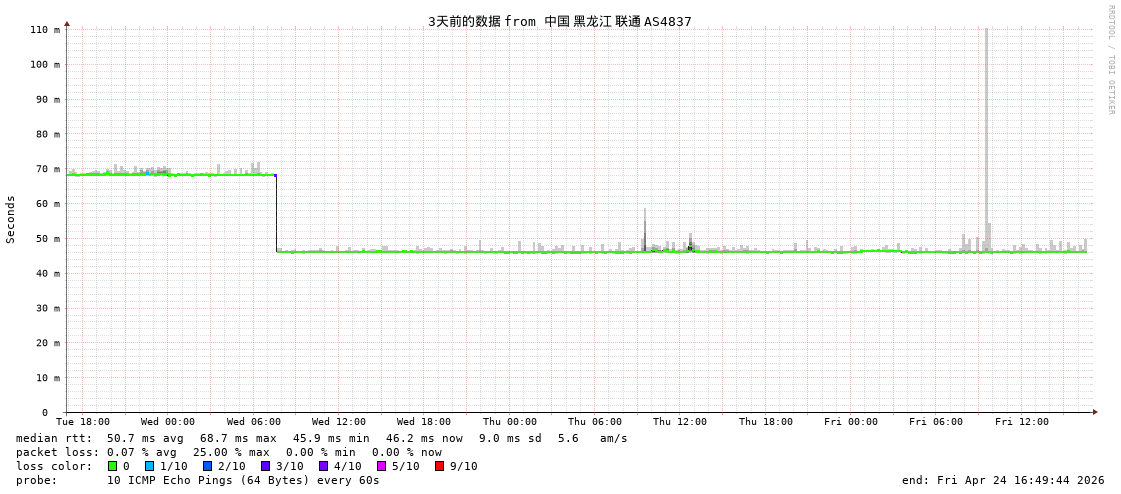The image size is (1121, 494).
Task: Click the 10 m y-axis label
Action: (47, 377)
